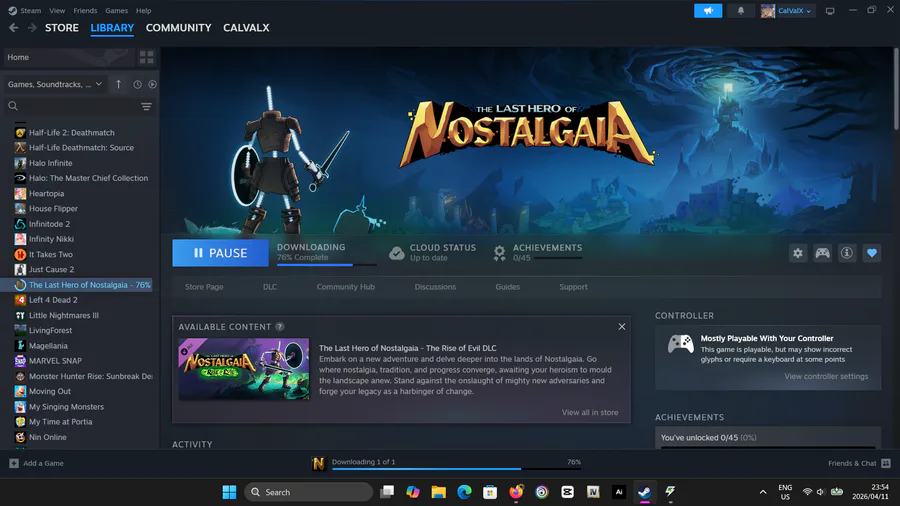Click the library search field
This screenshot has width=900, height=506.
(70, 106)
